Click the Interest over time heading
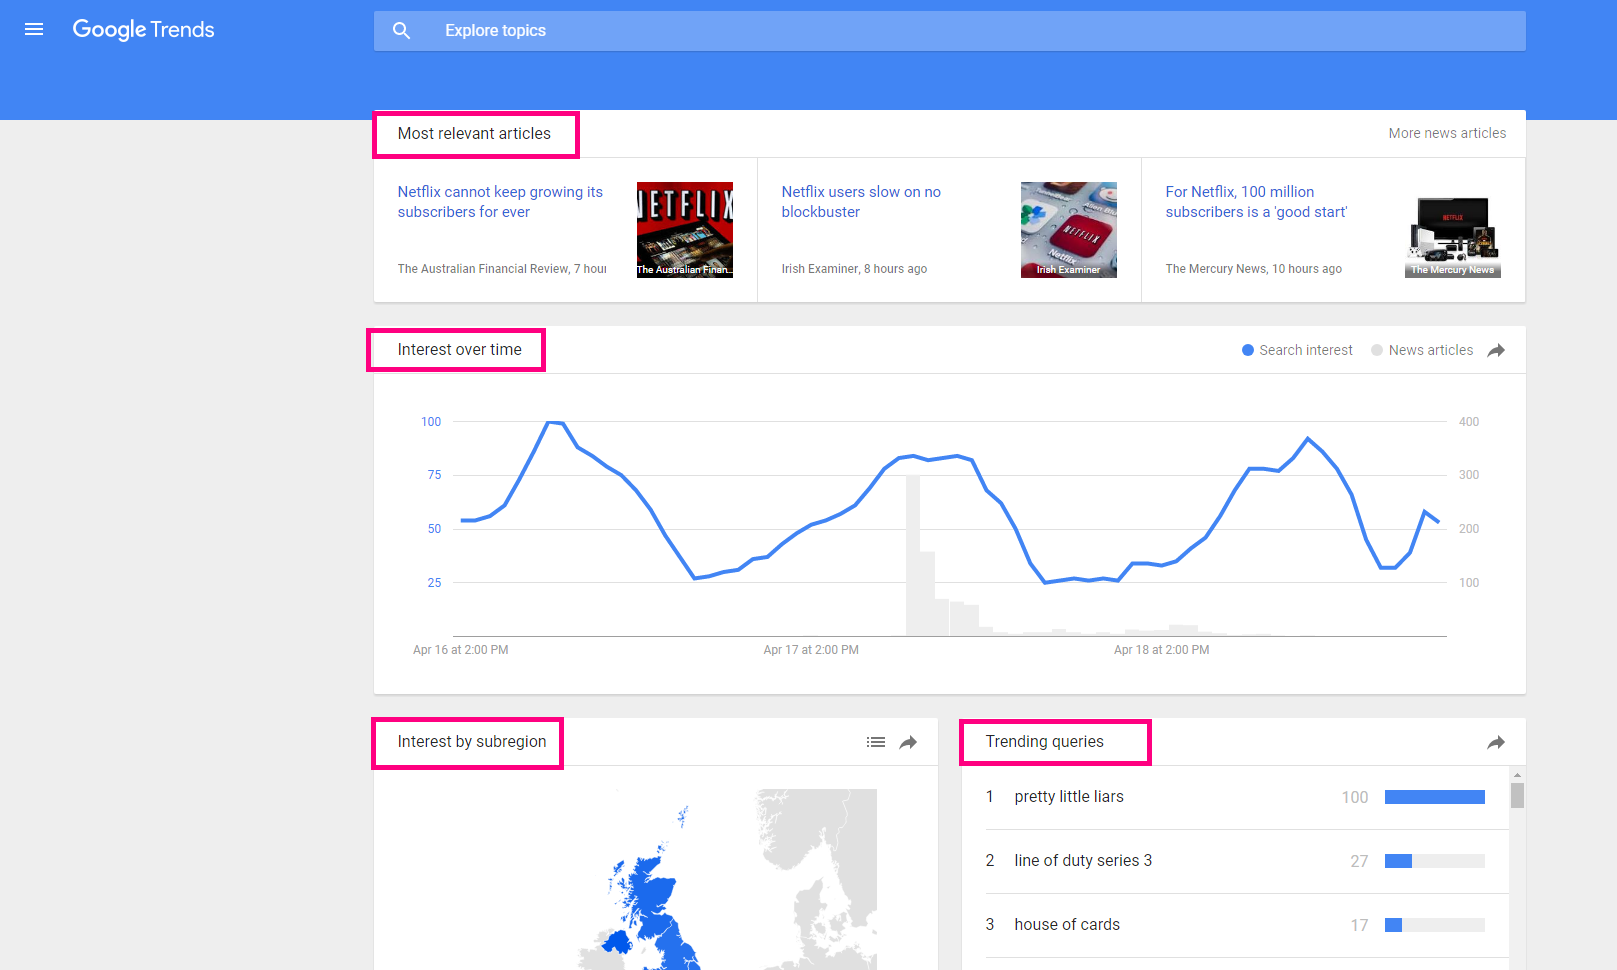The height and width of the screenshot is (970, 1617). coord(459,350)
